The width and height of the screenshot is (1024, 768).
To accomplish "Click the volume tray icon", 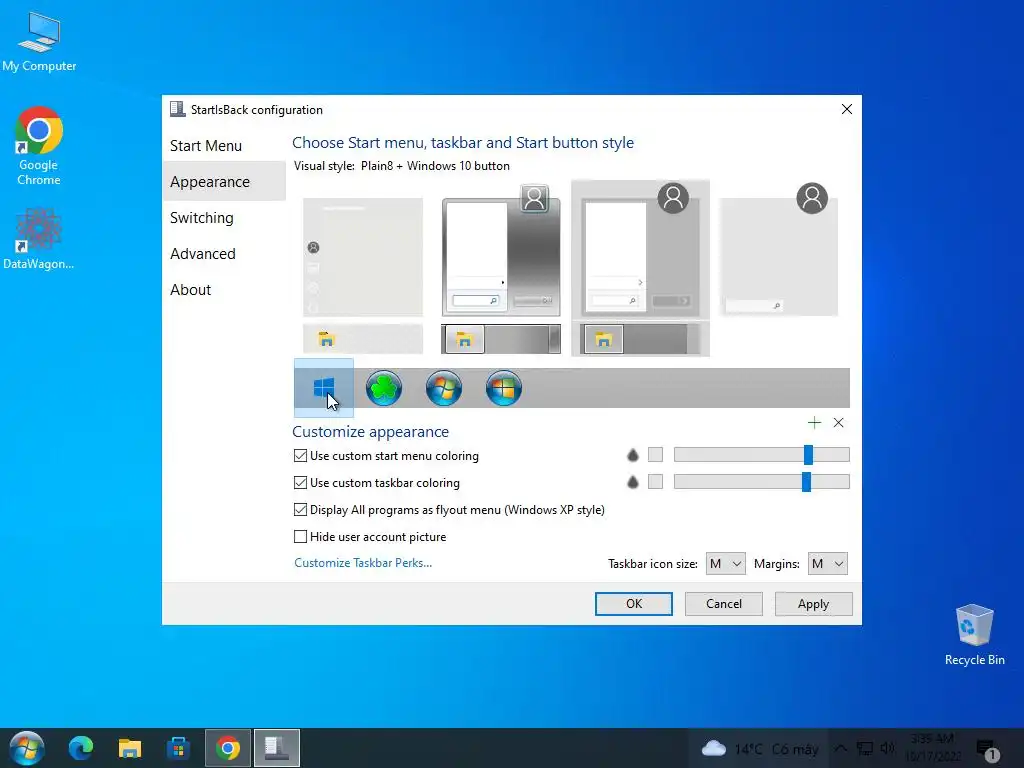I will (888, 748).
